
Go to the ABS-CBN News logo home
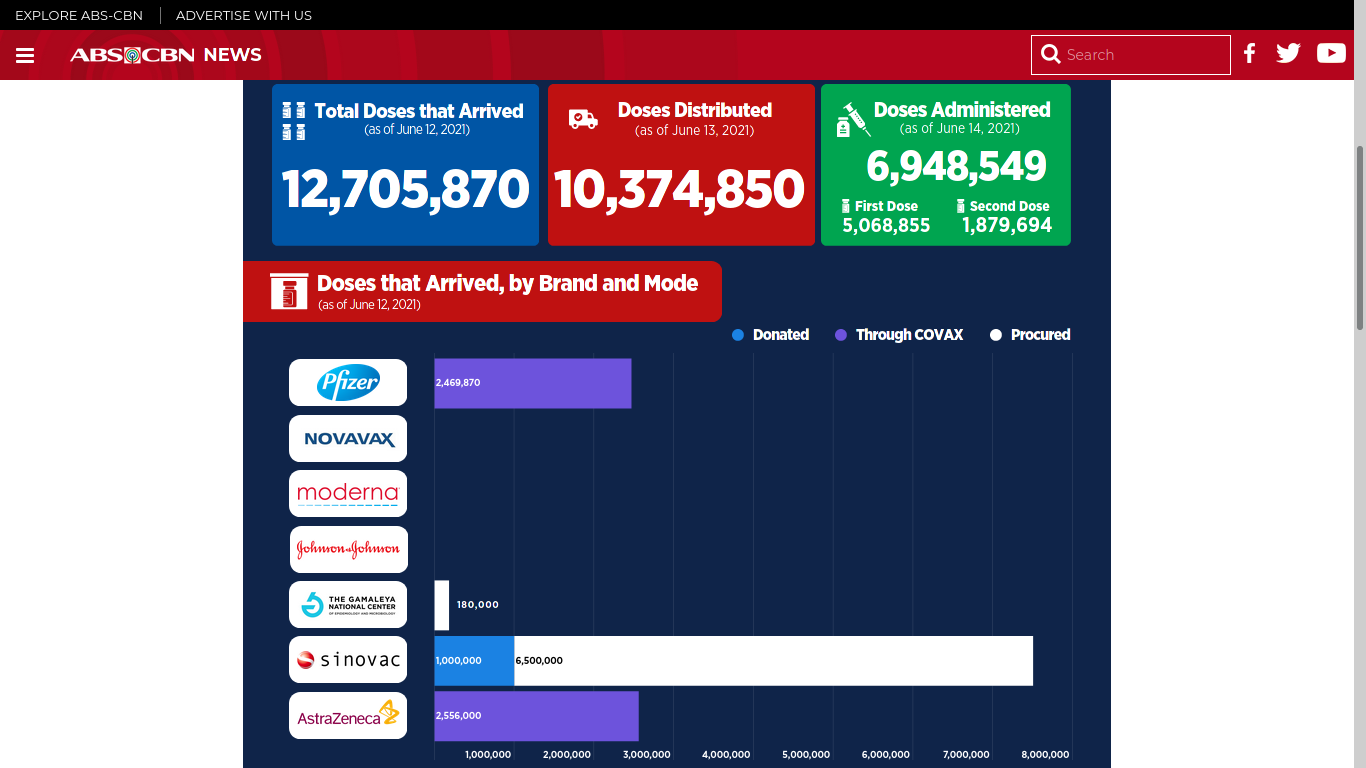166,55
